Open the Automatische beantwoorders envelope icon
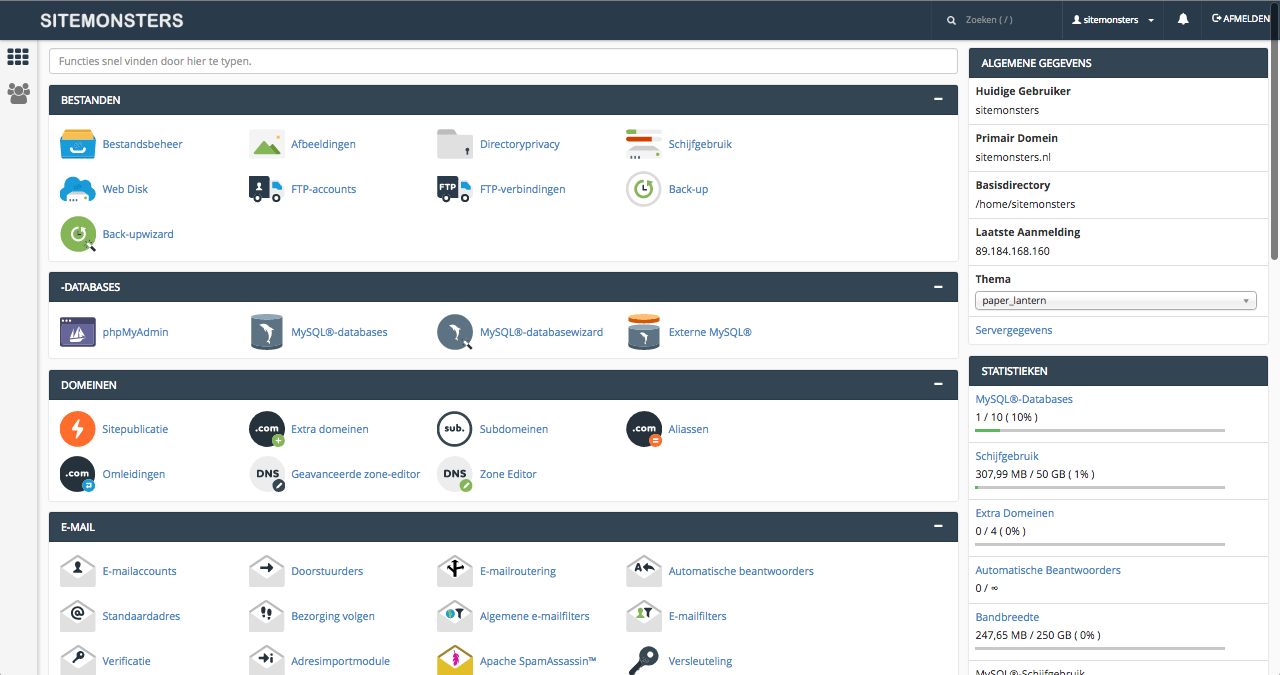1280x675 pixels. [644, 571]
